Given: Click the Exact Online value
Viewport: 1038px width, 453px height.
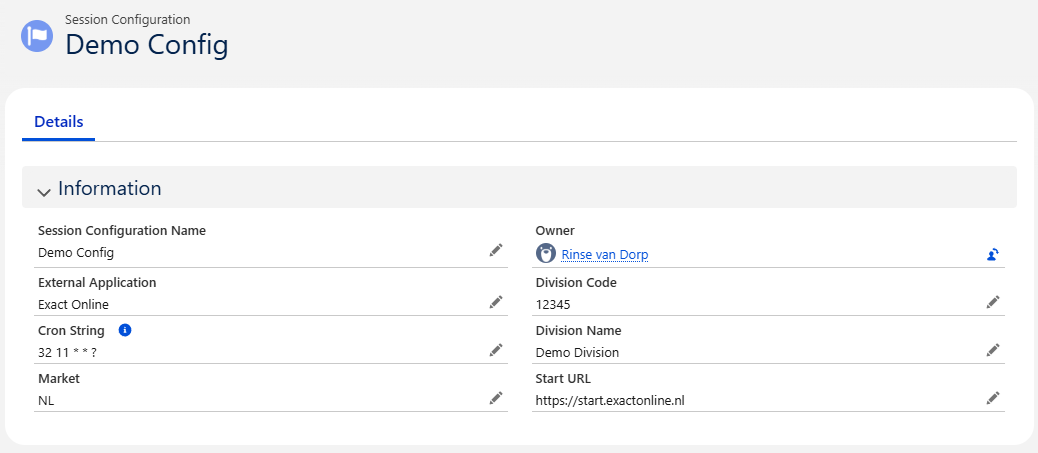Looking at the screenshot, I should pyautogui.click(x=73, y=305).
